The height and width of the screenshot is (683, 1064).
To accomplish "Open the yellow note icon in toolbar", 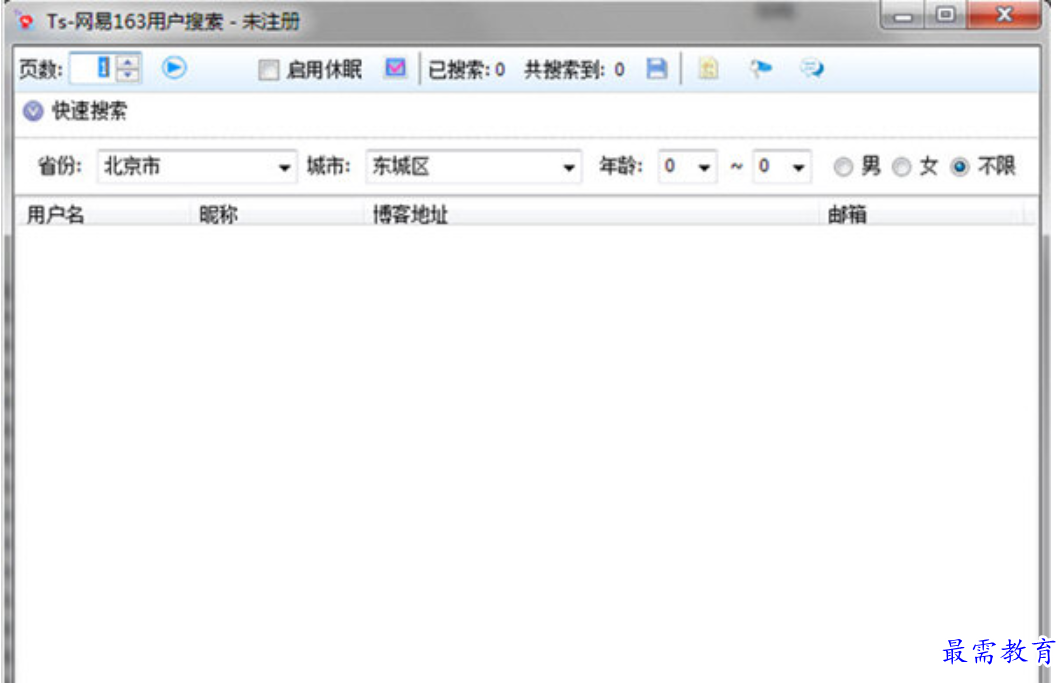I will click(x=708, y=68).
